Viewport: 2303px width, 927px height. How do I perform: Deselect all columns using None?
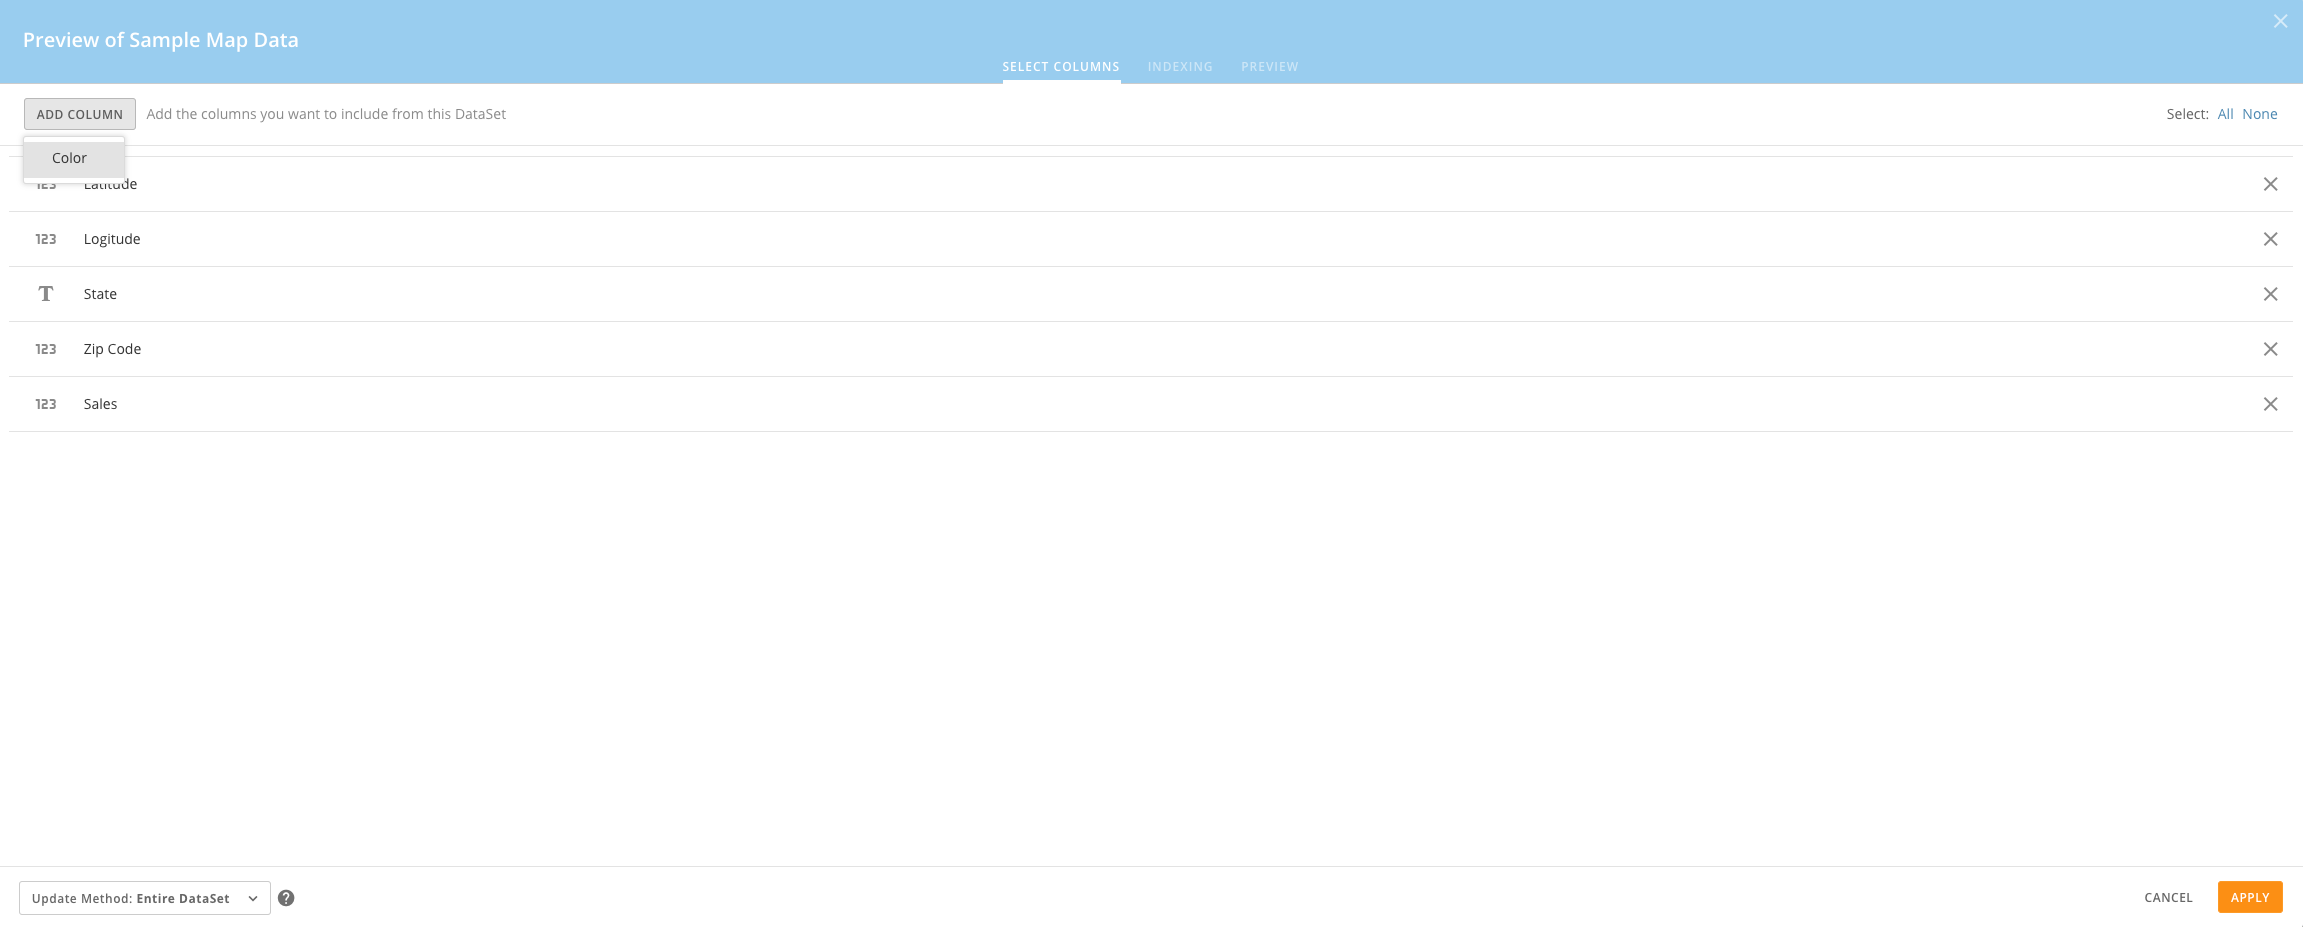pos(2259,113)
